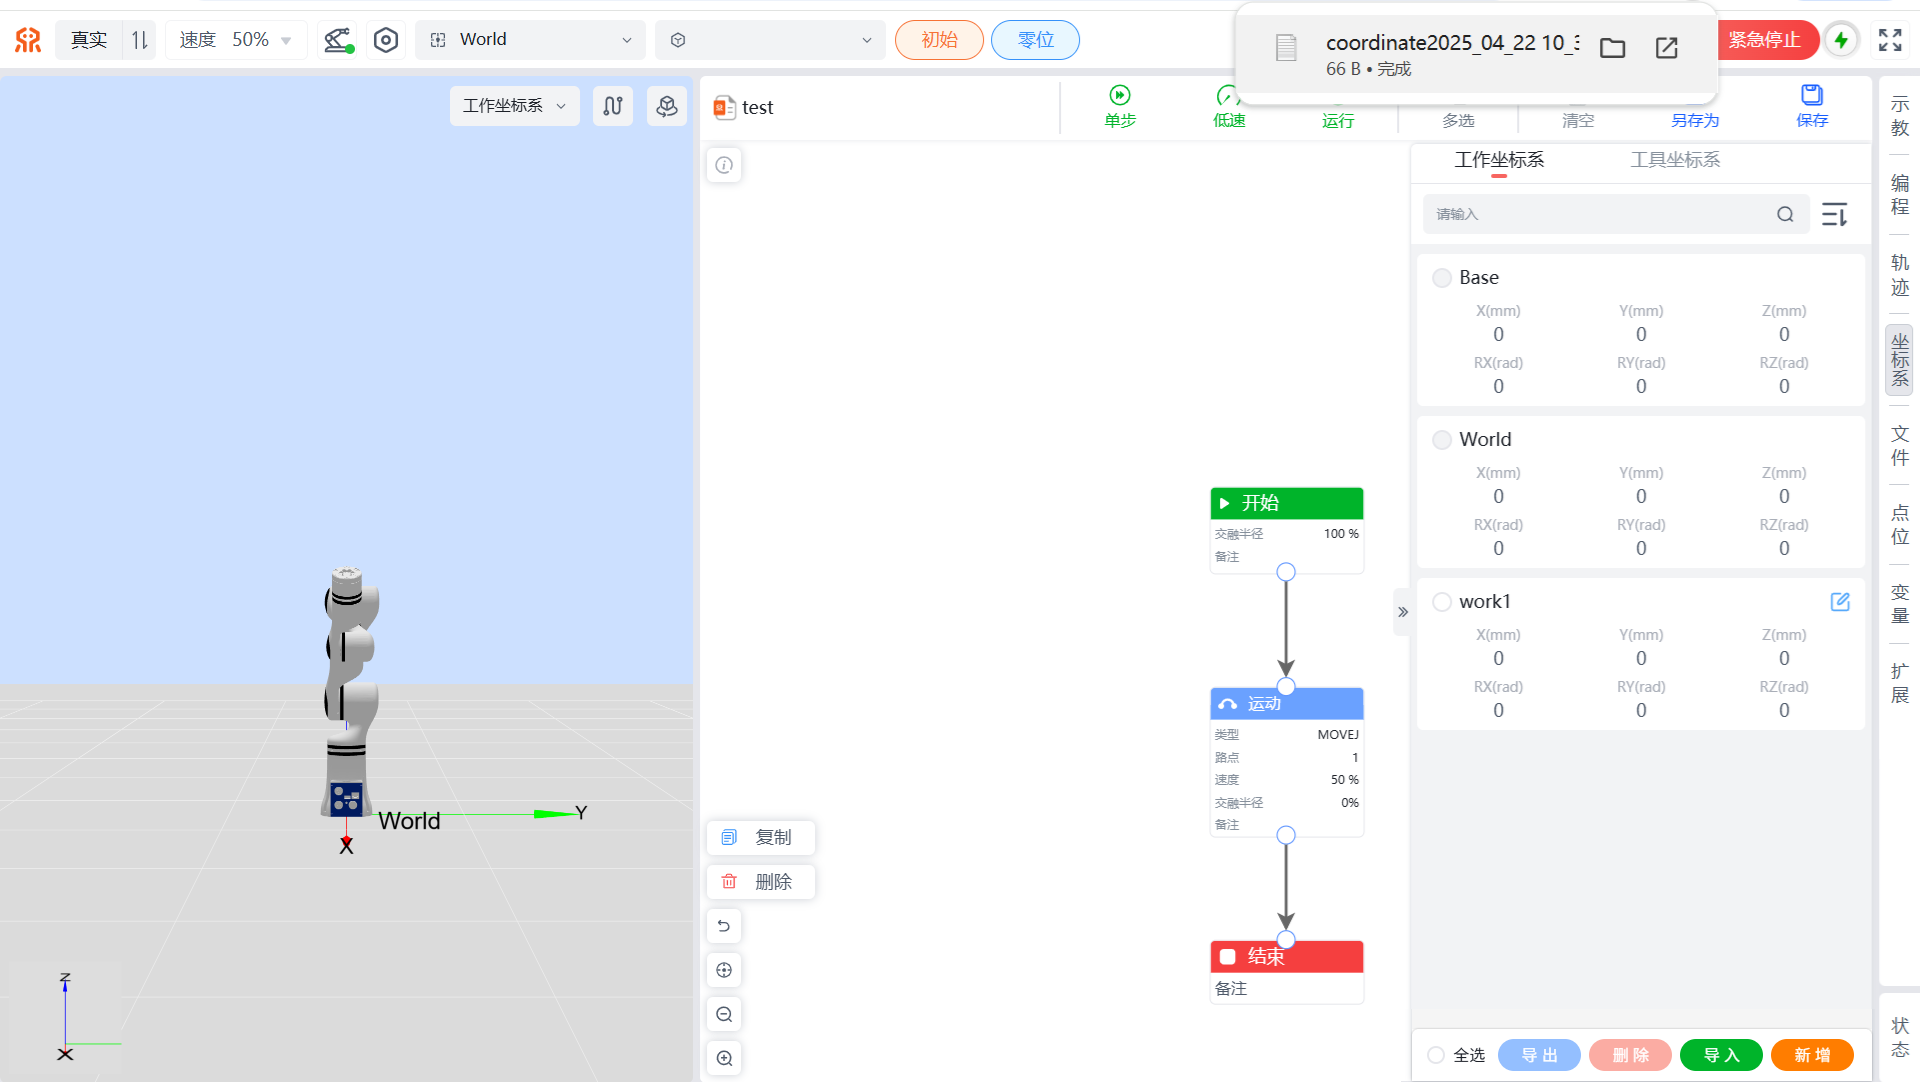Open the edit icon for work1
The image size is (1920, 1082).
1839,602
